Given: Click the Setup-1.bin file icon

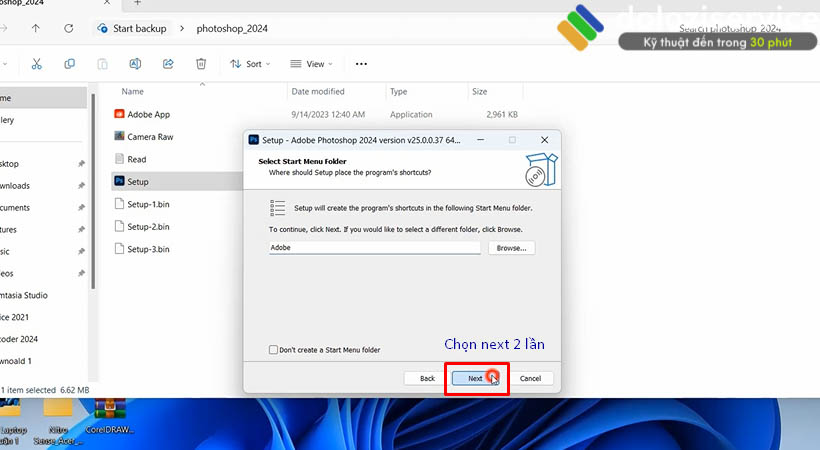Looking at the screenshot, I should [x=119, y=204].
